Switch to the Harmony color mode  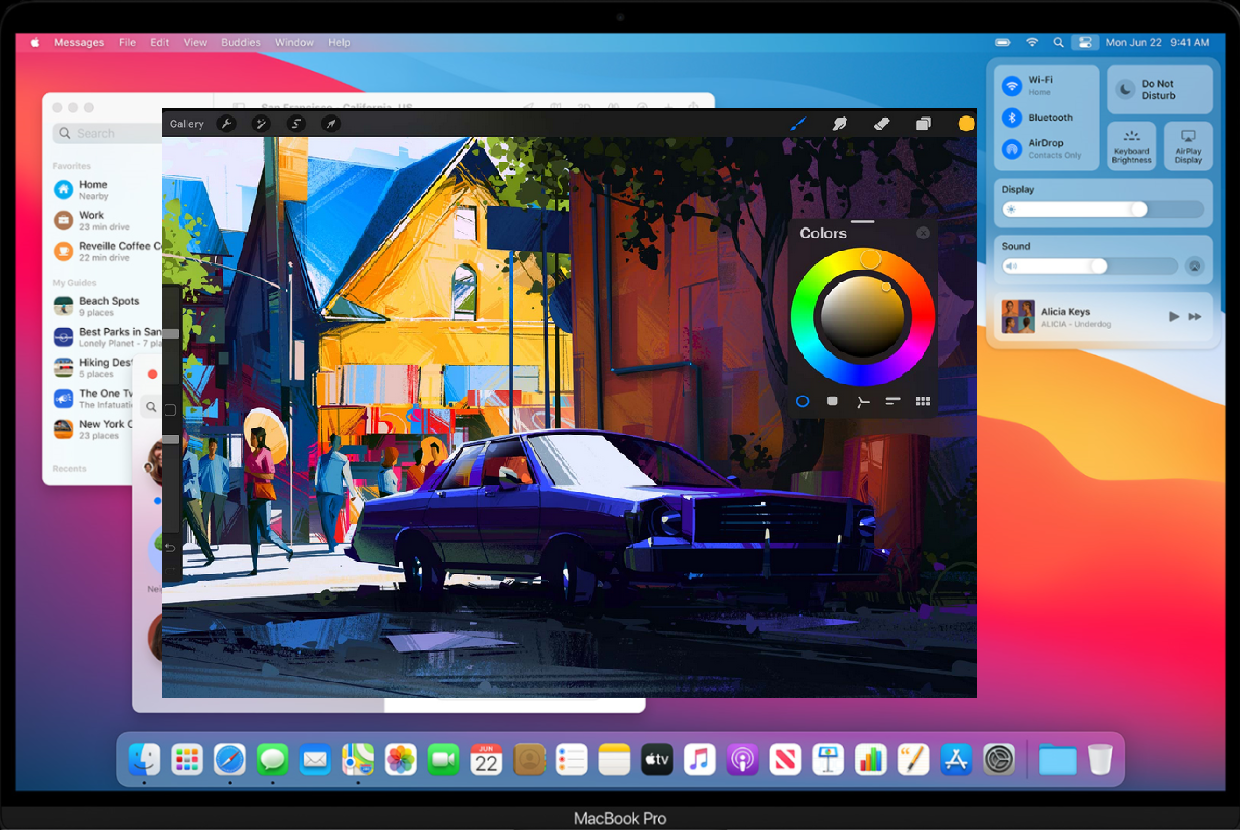[x=862, y=401]
